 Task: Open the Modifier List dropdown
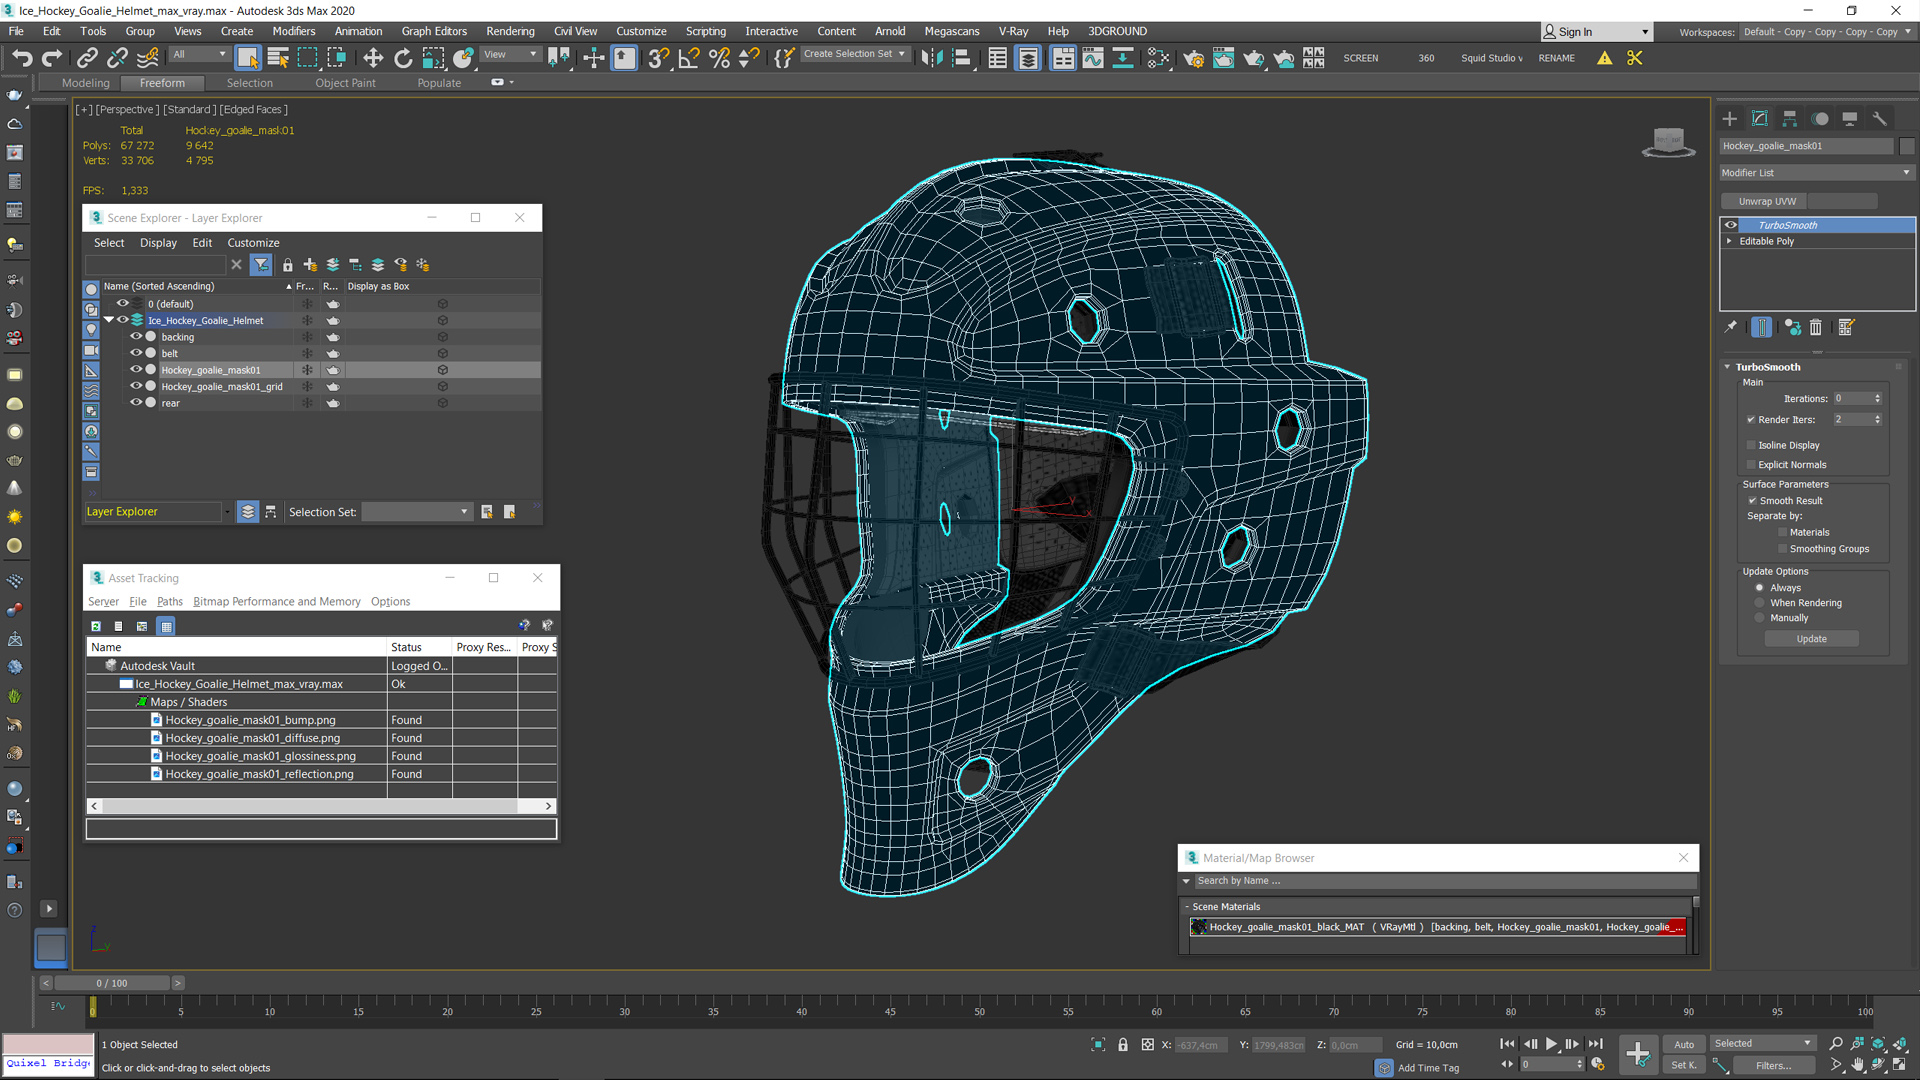coord(1816,173)
